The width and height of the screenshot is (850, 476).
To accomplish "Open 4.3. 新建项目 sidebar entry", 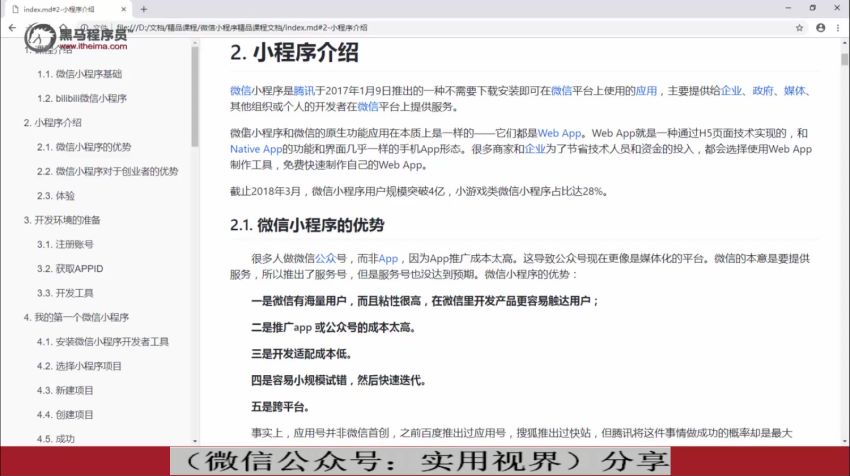I will pos(65,390).
